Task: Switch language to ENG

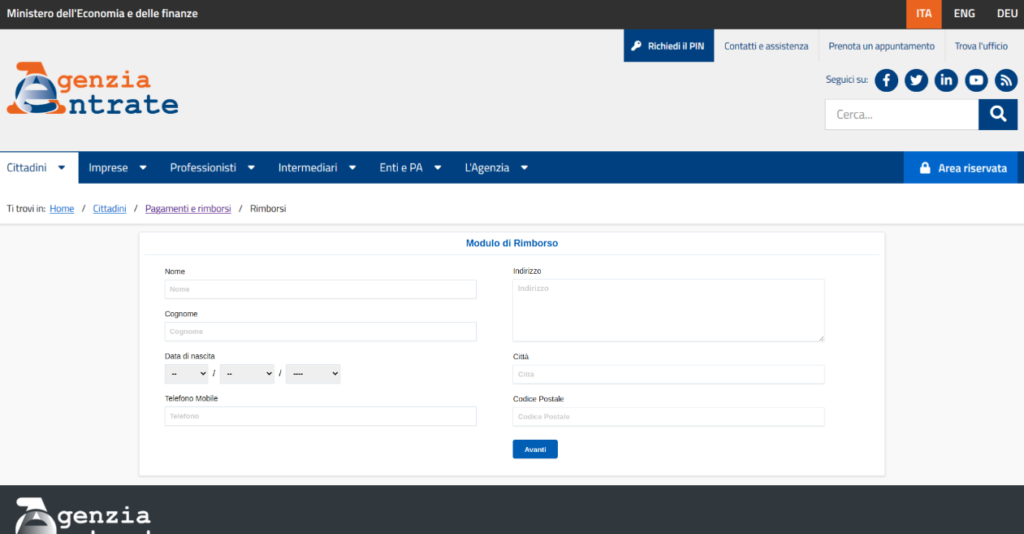Action: click(x=964, y=14)
